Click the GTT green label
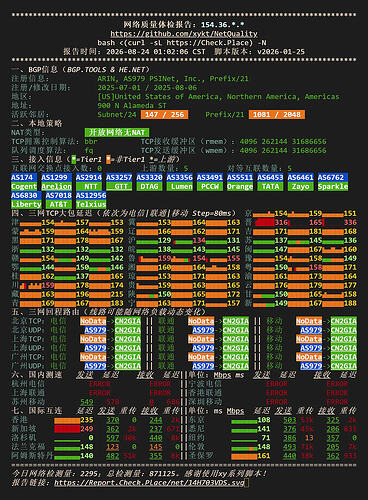The height and width of the screenshot is (500, 368). pos(119,186)
